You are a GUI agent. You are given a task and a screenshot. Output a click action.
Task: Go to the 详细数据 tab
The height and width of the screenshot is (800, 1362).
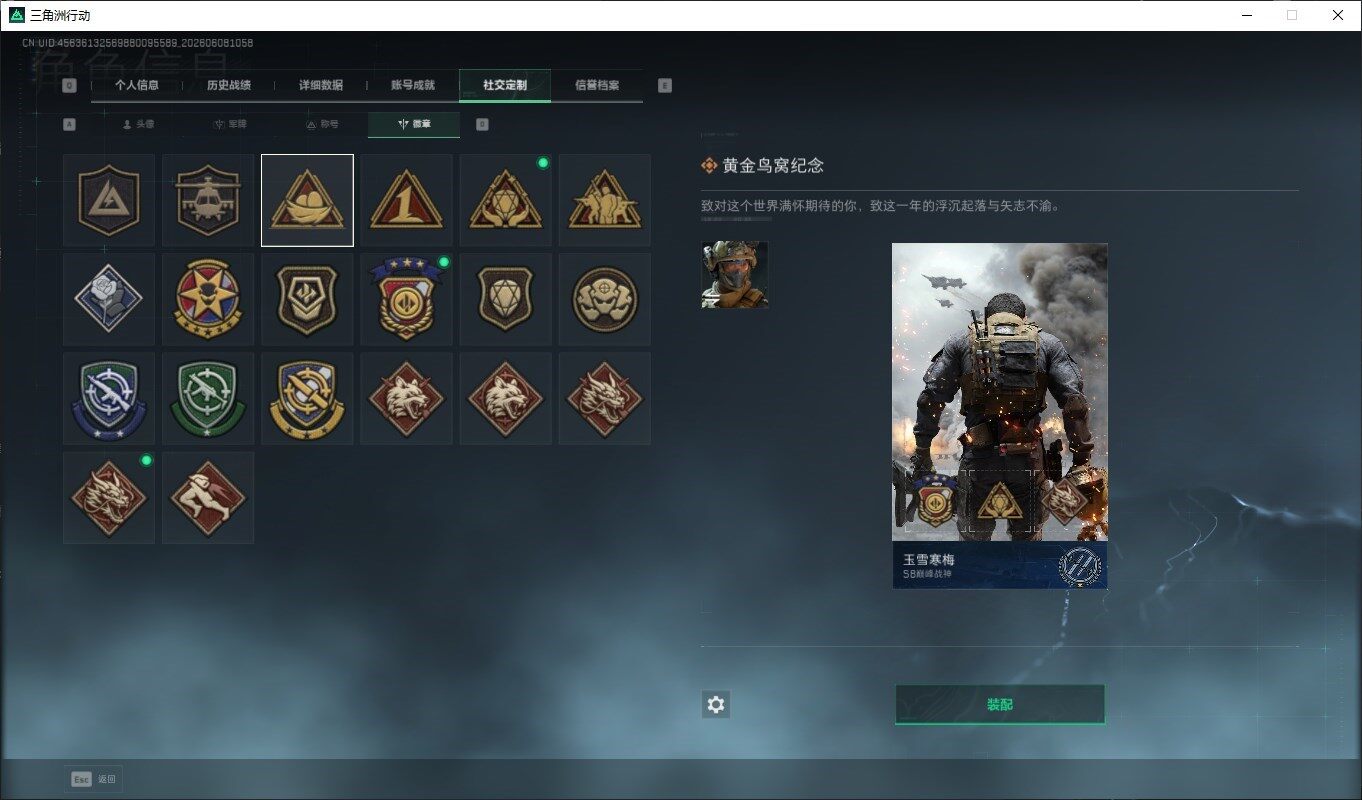coord(321,86)
